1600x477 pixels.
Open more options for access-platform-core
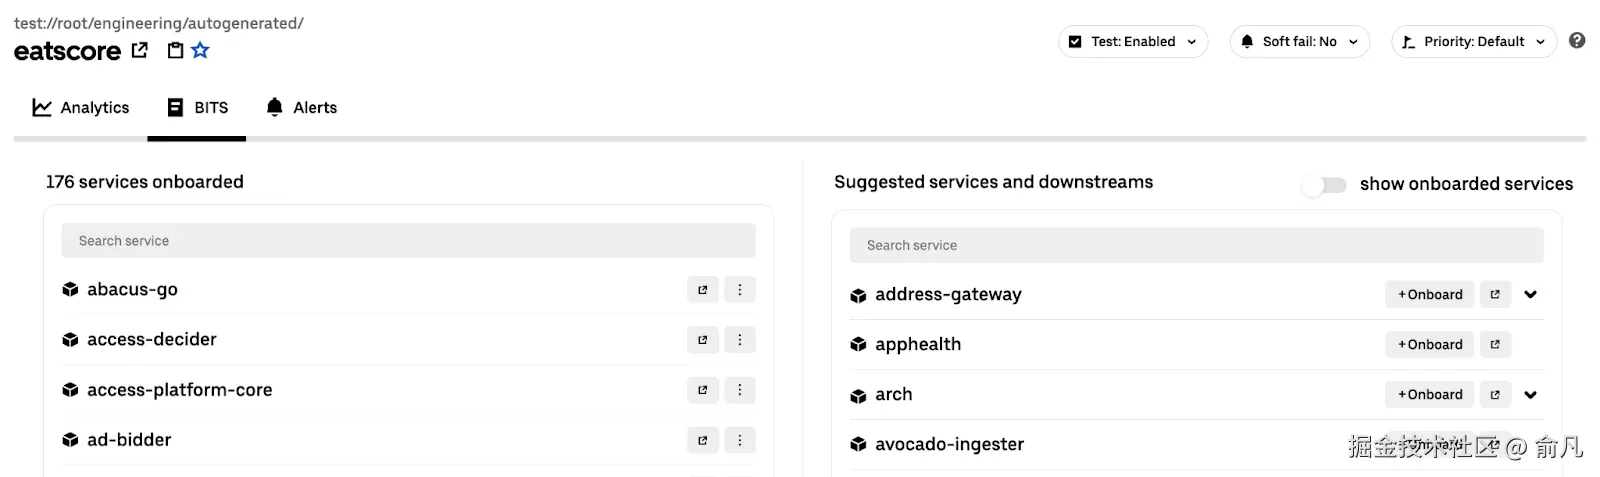pyautogui.click(x=740, y=390)
